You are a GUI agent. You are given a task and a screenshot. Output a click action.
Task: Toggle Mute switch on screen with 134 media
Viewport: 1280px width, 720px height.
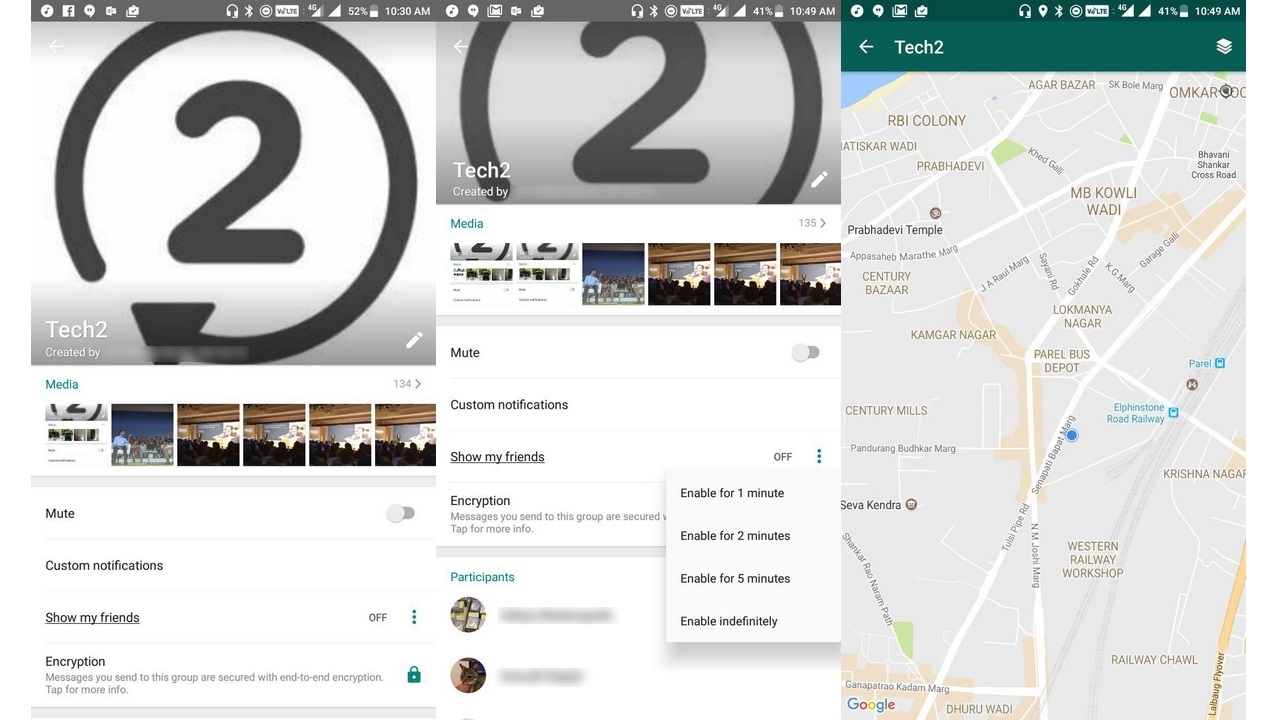[x=400, y=513]
